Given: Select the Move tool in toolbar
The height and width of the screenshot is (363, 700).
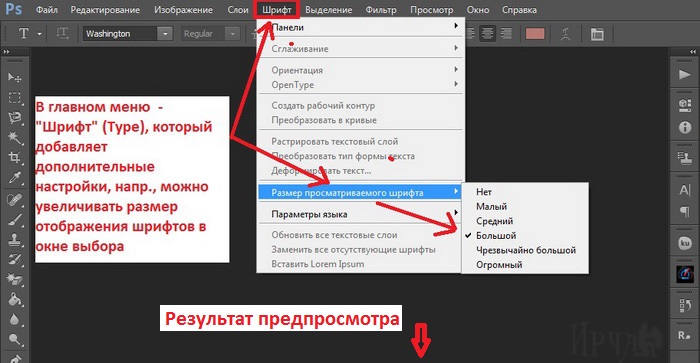Looking at the screenshot, I should pos(14,77).
